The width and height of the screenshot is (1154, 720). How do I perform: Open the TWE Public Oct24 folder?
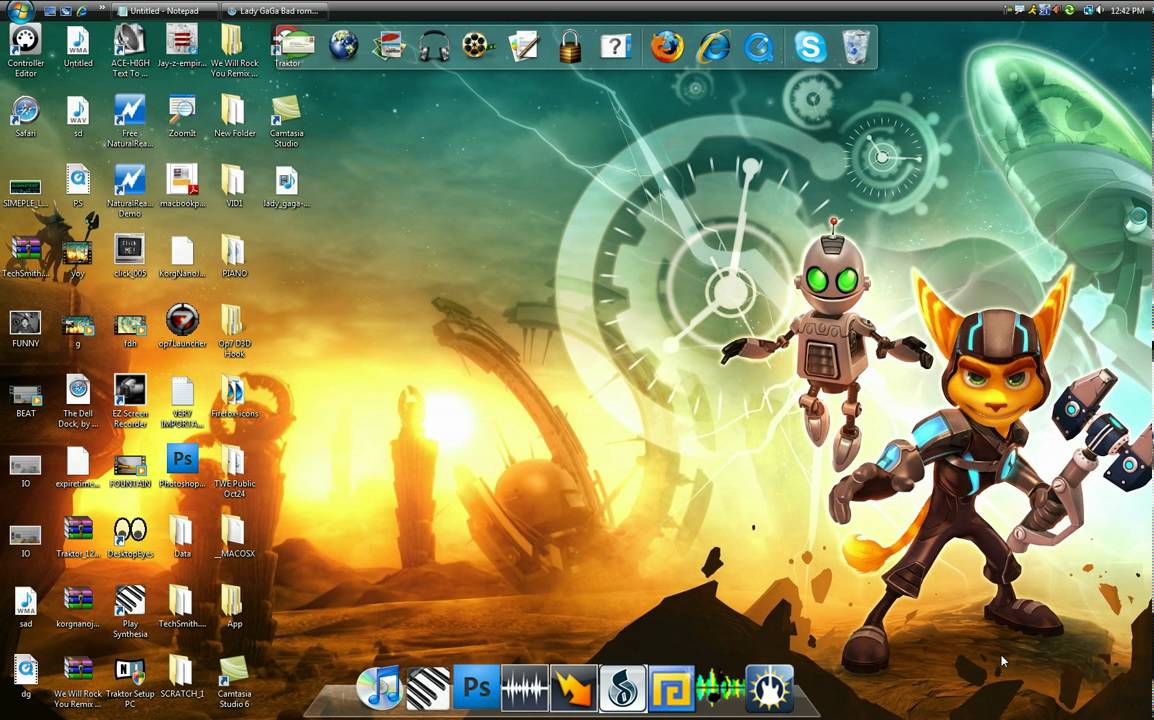[x=234, y=471]
